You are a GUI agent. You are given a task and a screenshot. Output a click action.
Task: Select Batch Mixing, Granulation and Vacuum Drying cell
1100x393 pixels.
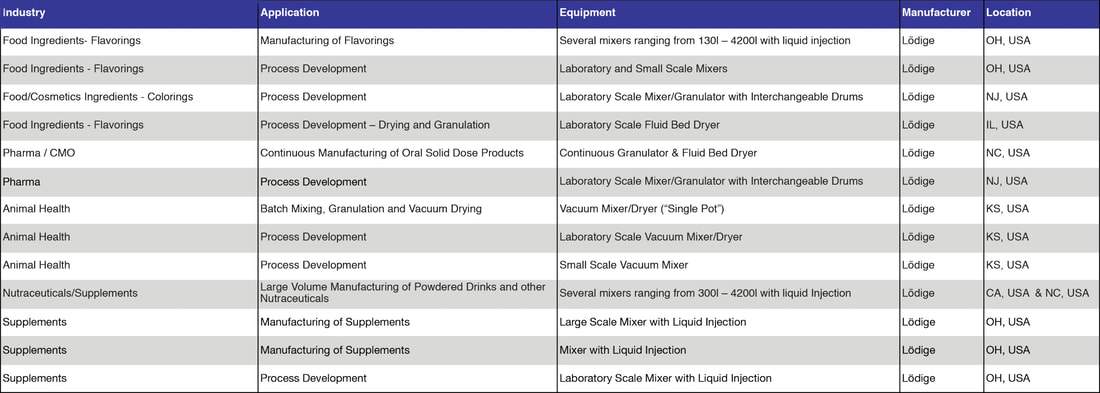click(x=408, y=210)
